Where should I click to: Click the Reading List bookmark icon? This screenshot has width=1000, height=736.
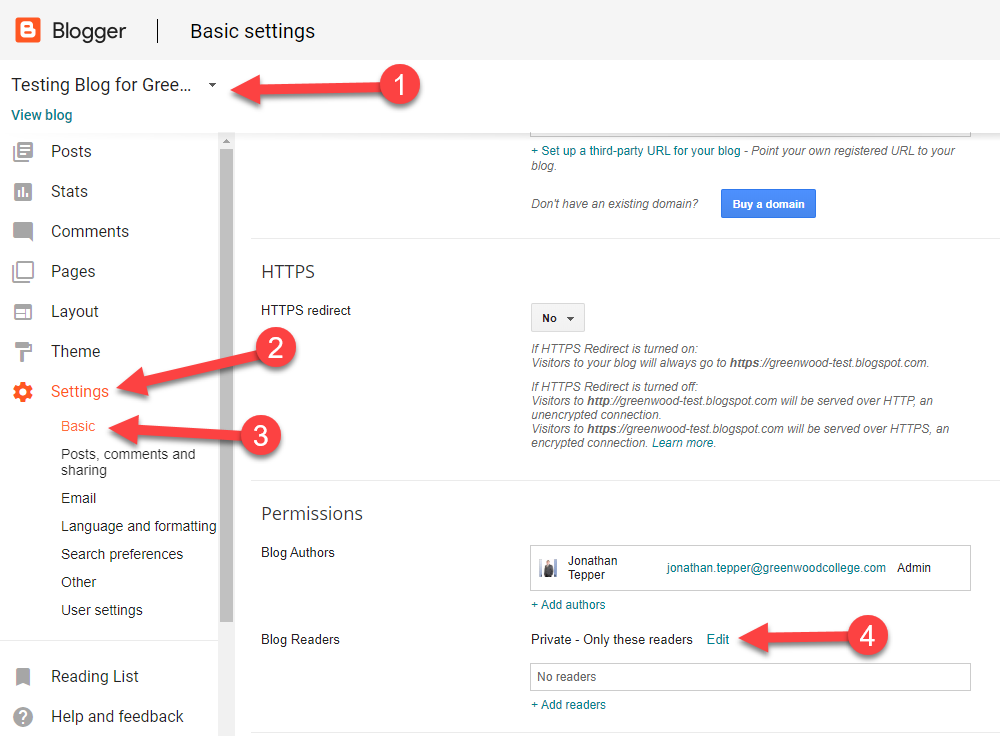pyautogui.click(x=23, y=677)
